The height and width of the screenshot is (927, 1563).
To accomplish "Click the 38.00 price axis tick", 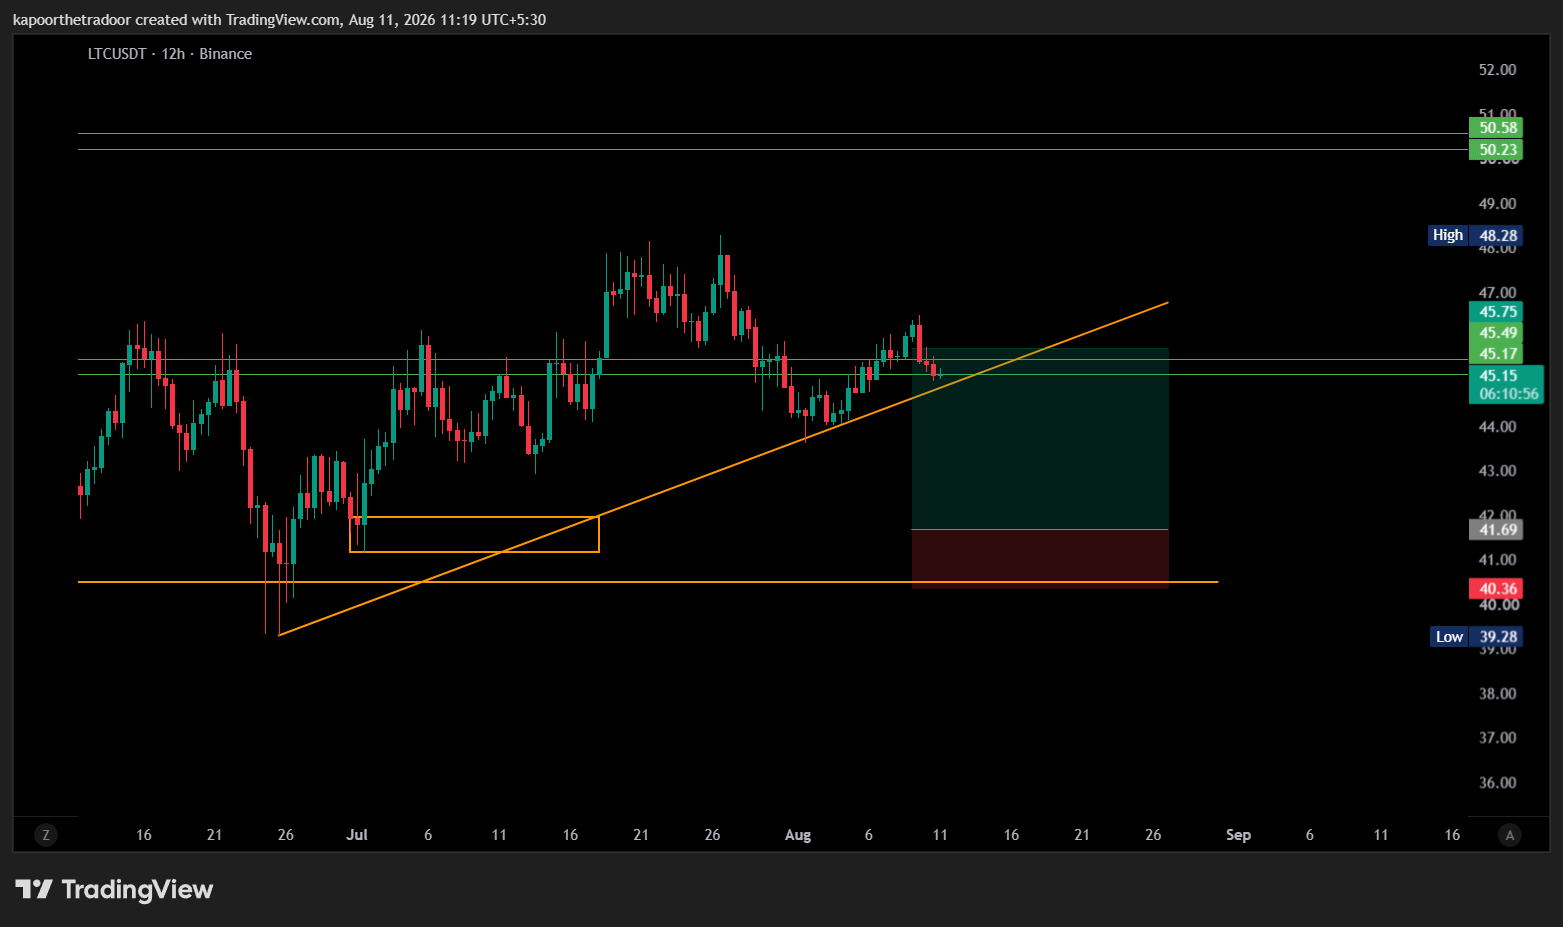I will [x=1497, y=694].
